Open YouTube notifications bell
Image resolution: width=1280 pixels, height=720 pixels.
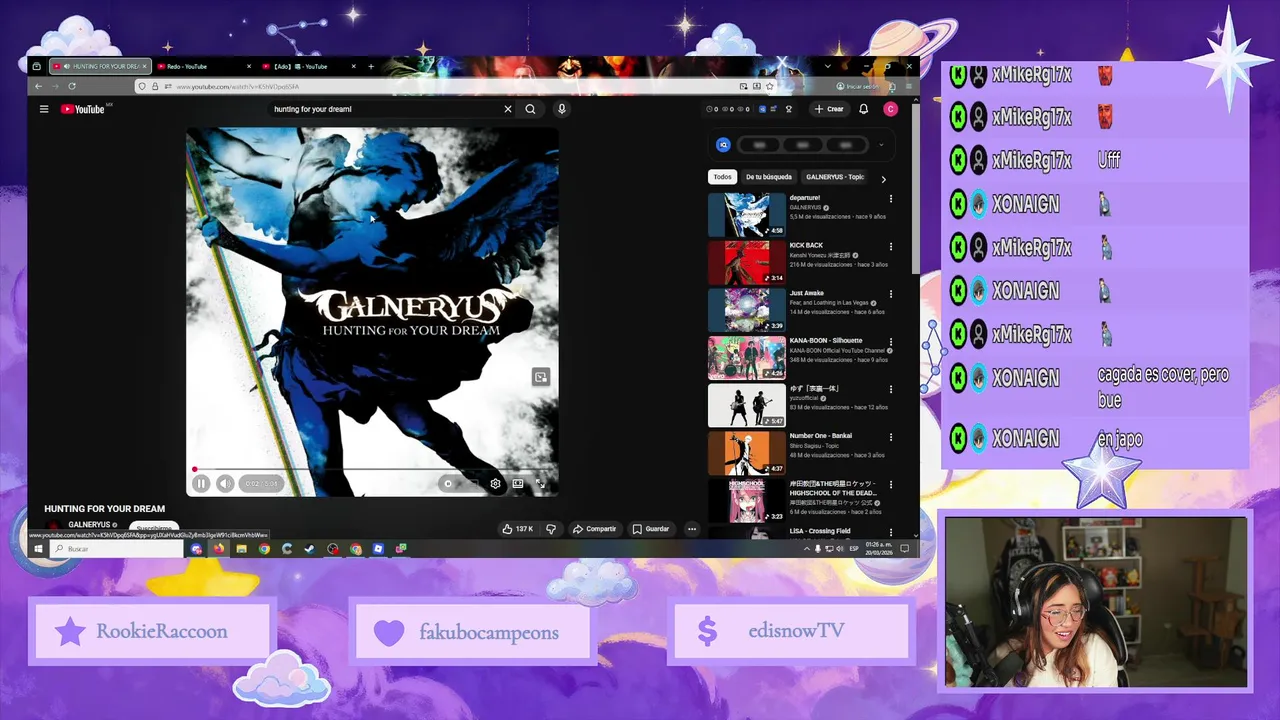863,109
